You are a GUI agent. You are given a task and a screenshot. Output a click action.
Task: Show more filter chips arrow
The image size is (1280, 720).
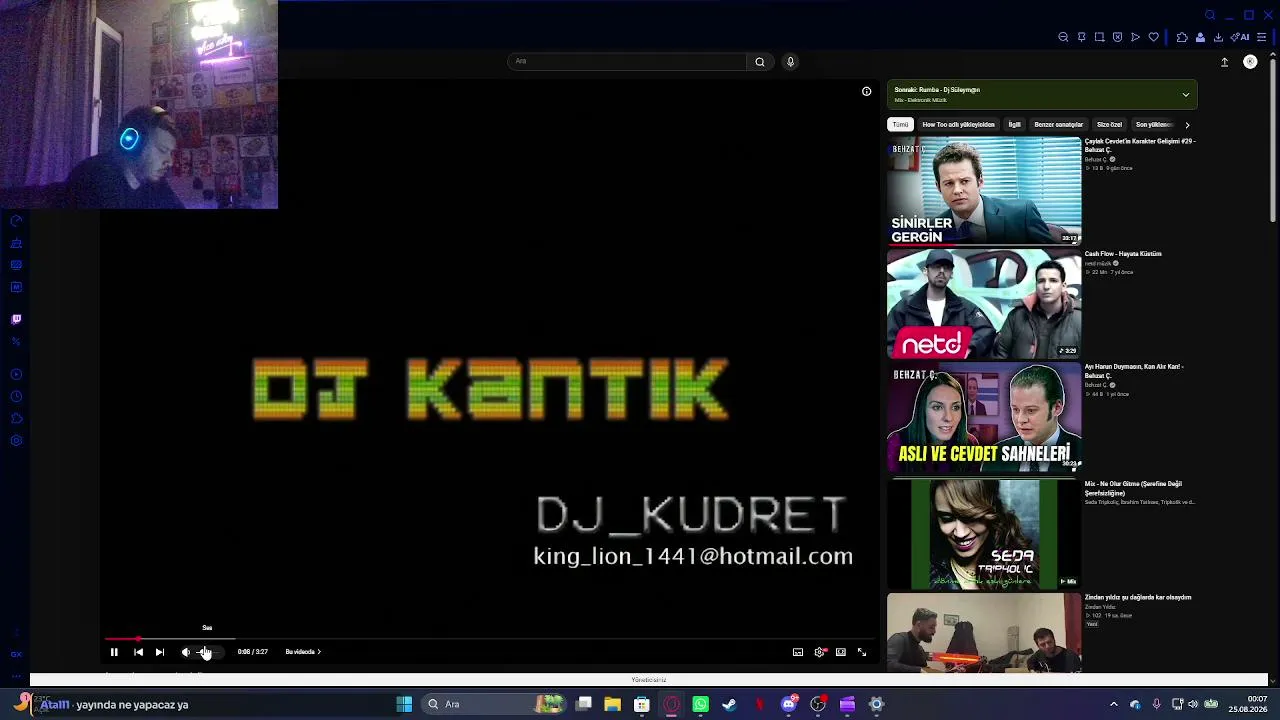1187,125
